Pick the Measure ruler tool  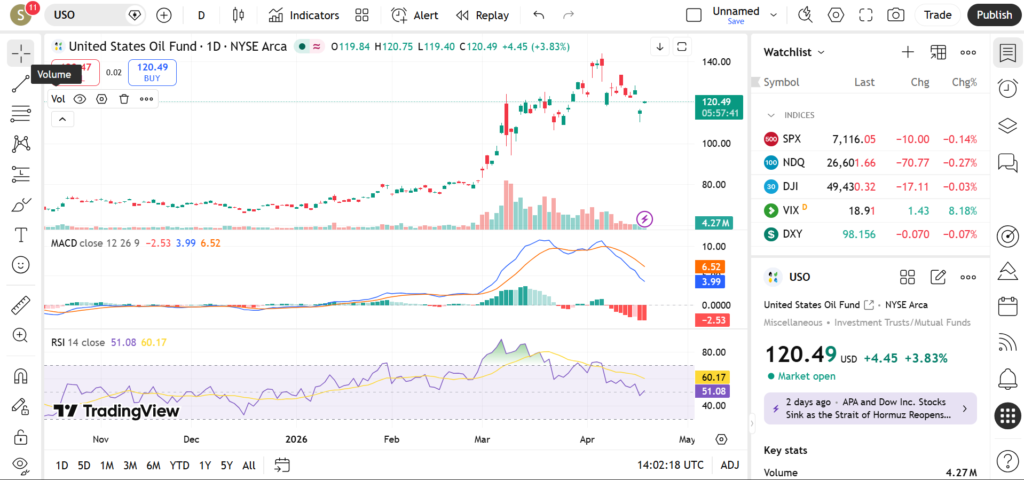tap(20, 305)
